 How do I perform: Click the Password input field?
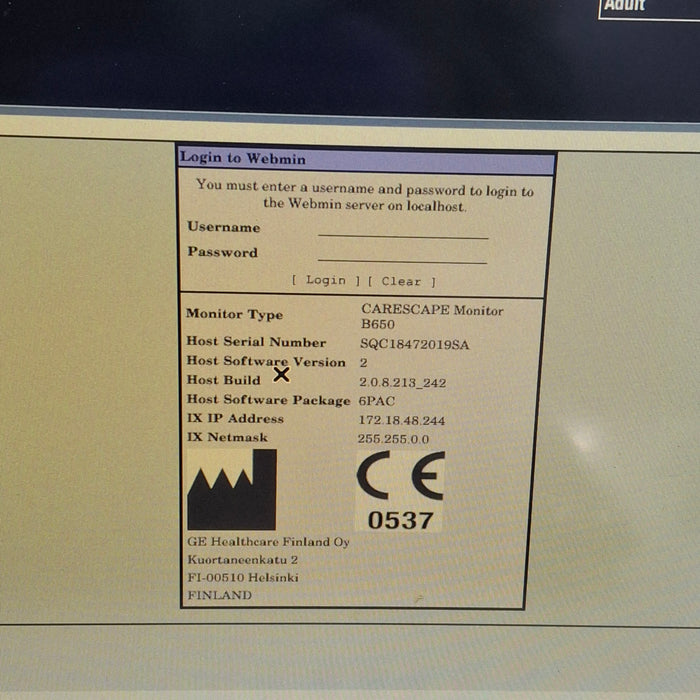pyautogui.click(x=402, y=254)
